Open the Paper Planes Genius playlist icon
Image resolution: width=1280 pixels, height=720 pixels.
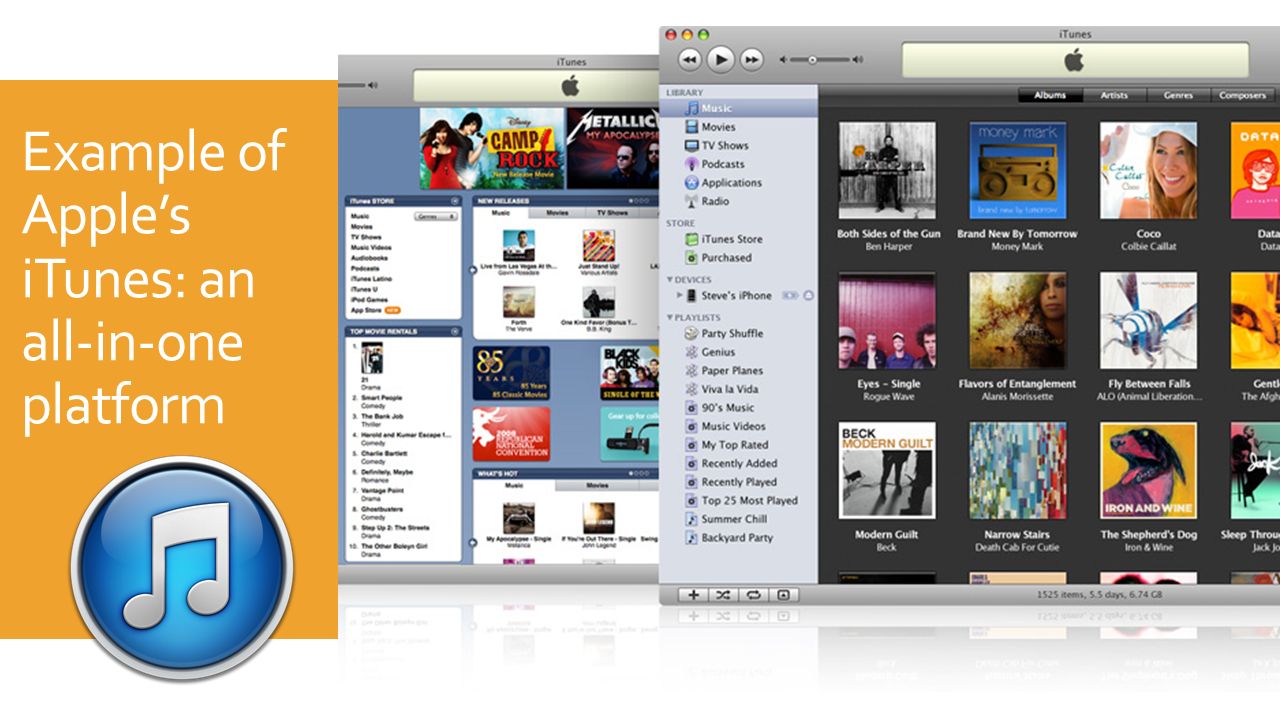click(x=692, y=371)
